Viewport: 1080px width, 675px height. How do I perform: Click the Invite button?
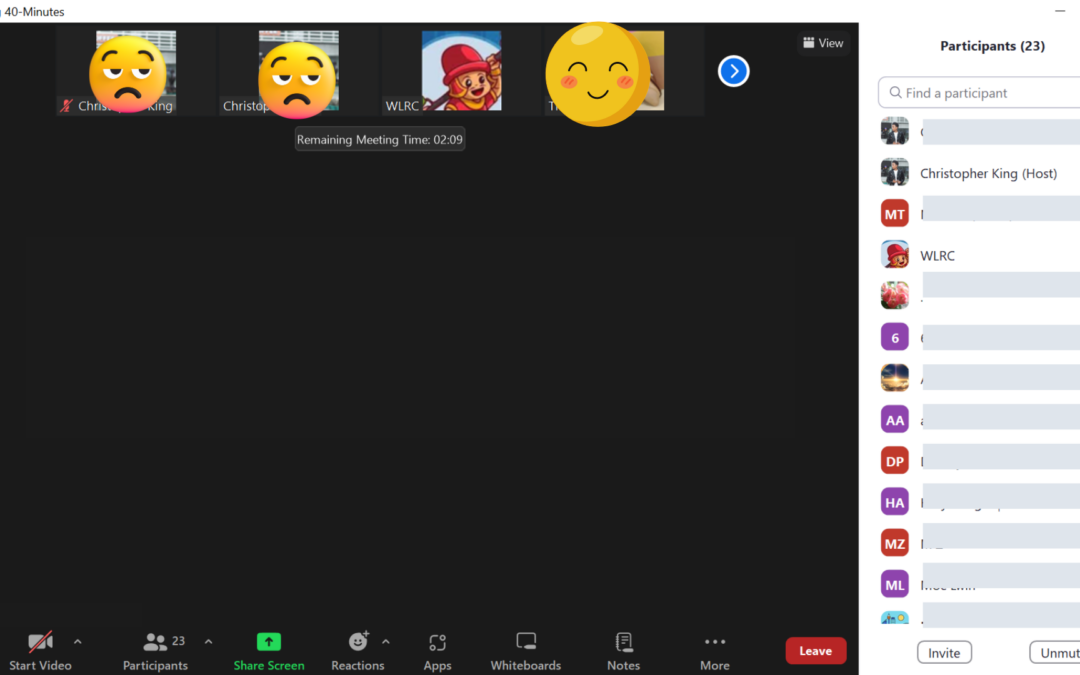coord(944,652)
